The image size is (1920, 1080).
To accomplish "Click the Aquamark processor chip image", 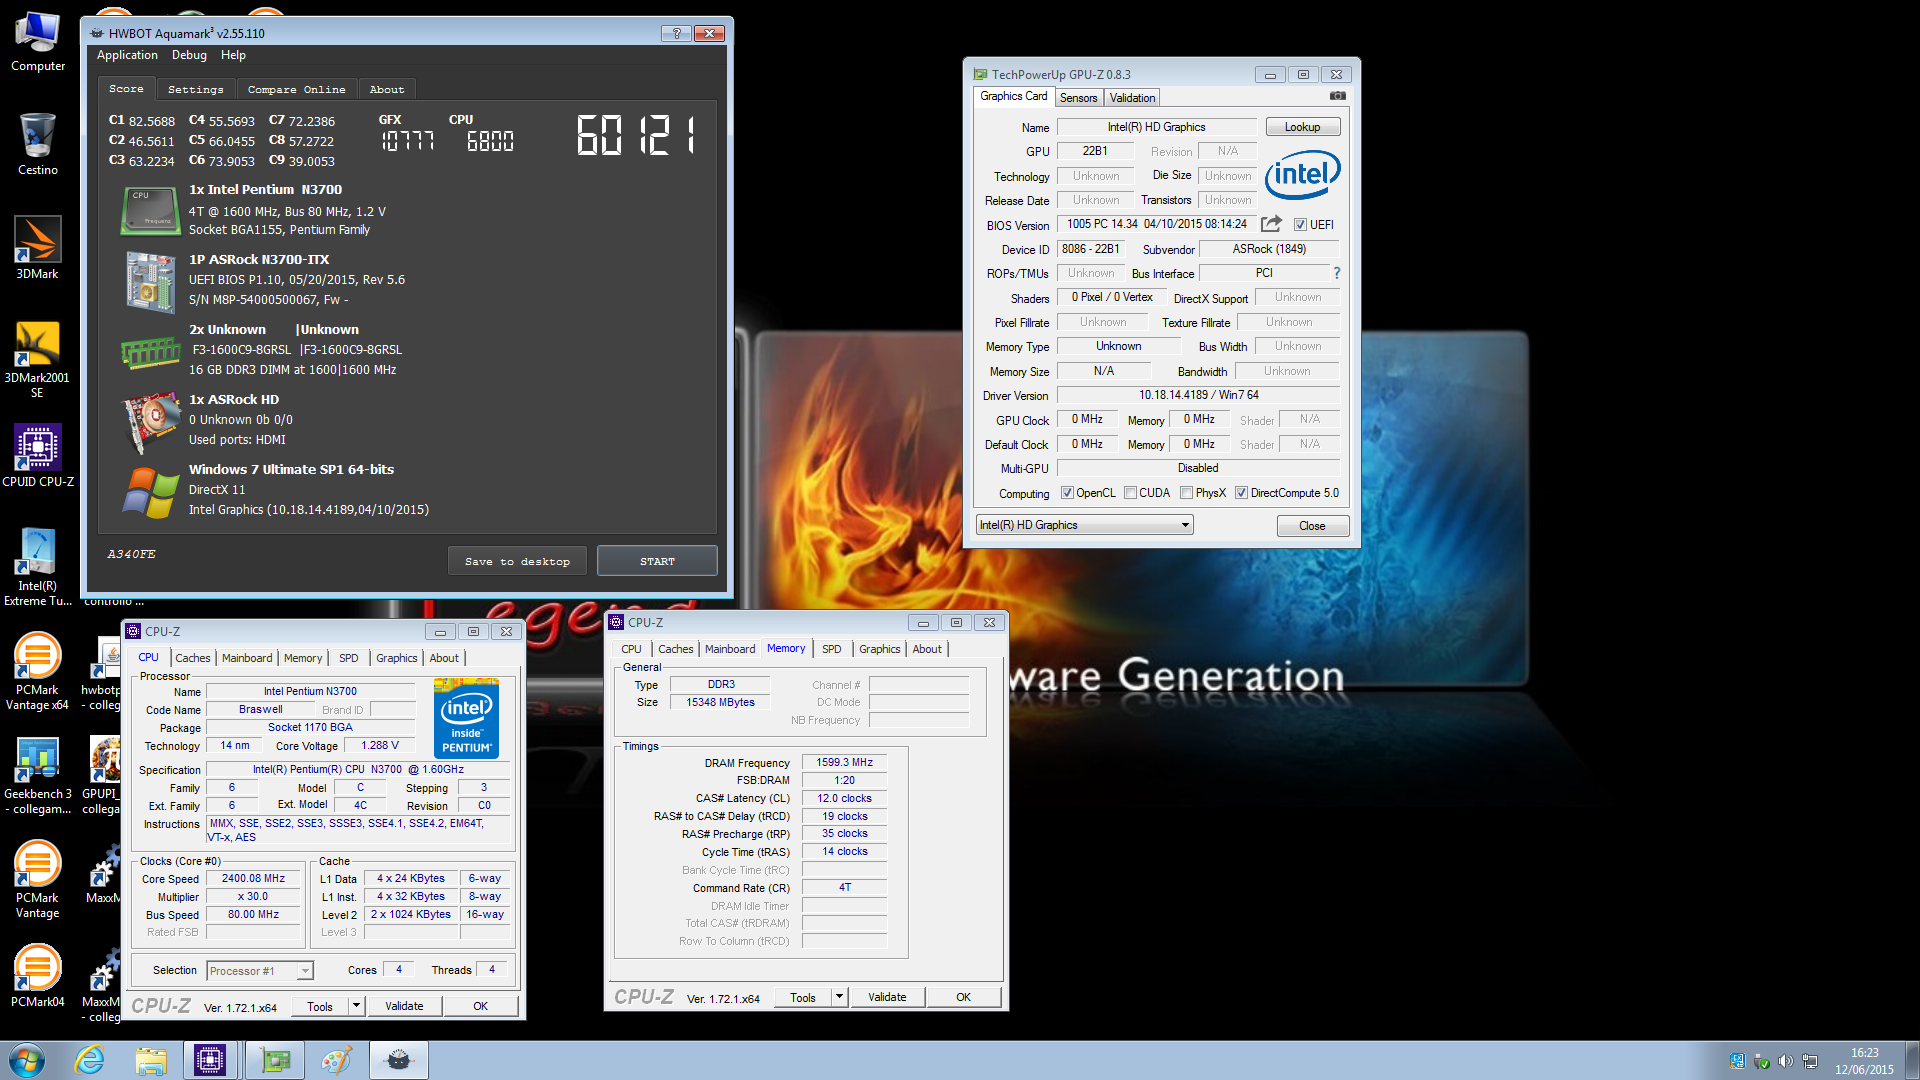I will (x=150, y=210).
